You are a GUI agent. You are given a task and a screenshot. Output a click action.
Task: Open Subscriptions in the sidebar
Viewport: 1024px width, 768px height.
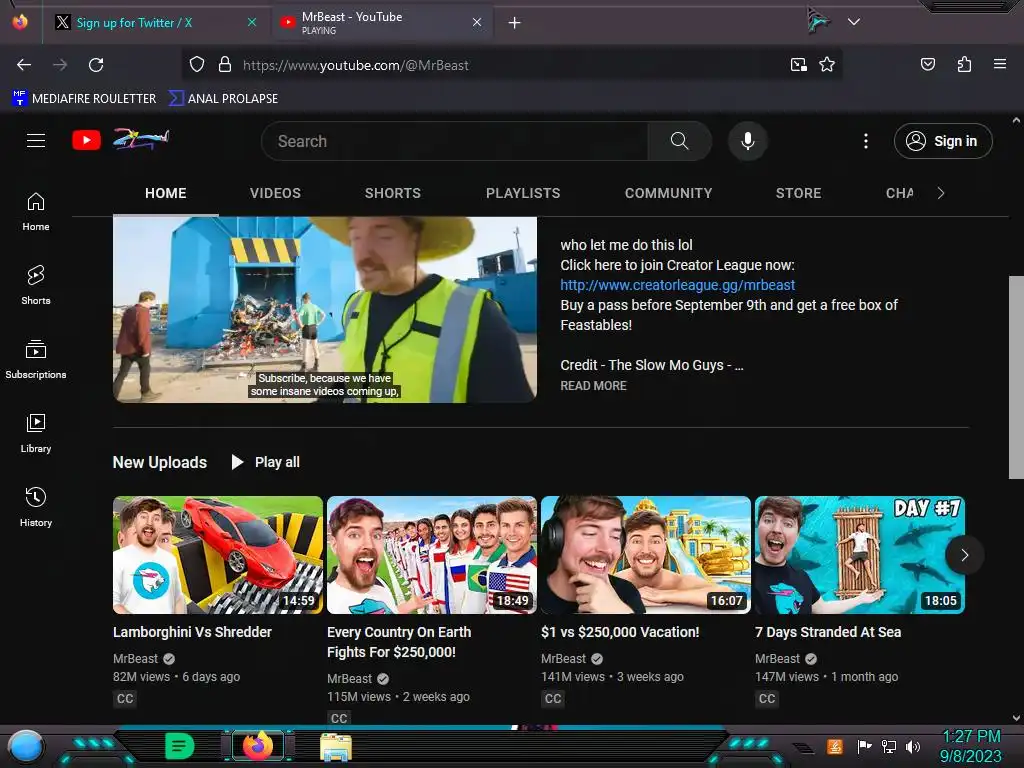coord(36,359)
